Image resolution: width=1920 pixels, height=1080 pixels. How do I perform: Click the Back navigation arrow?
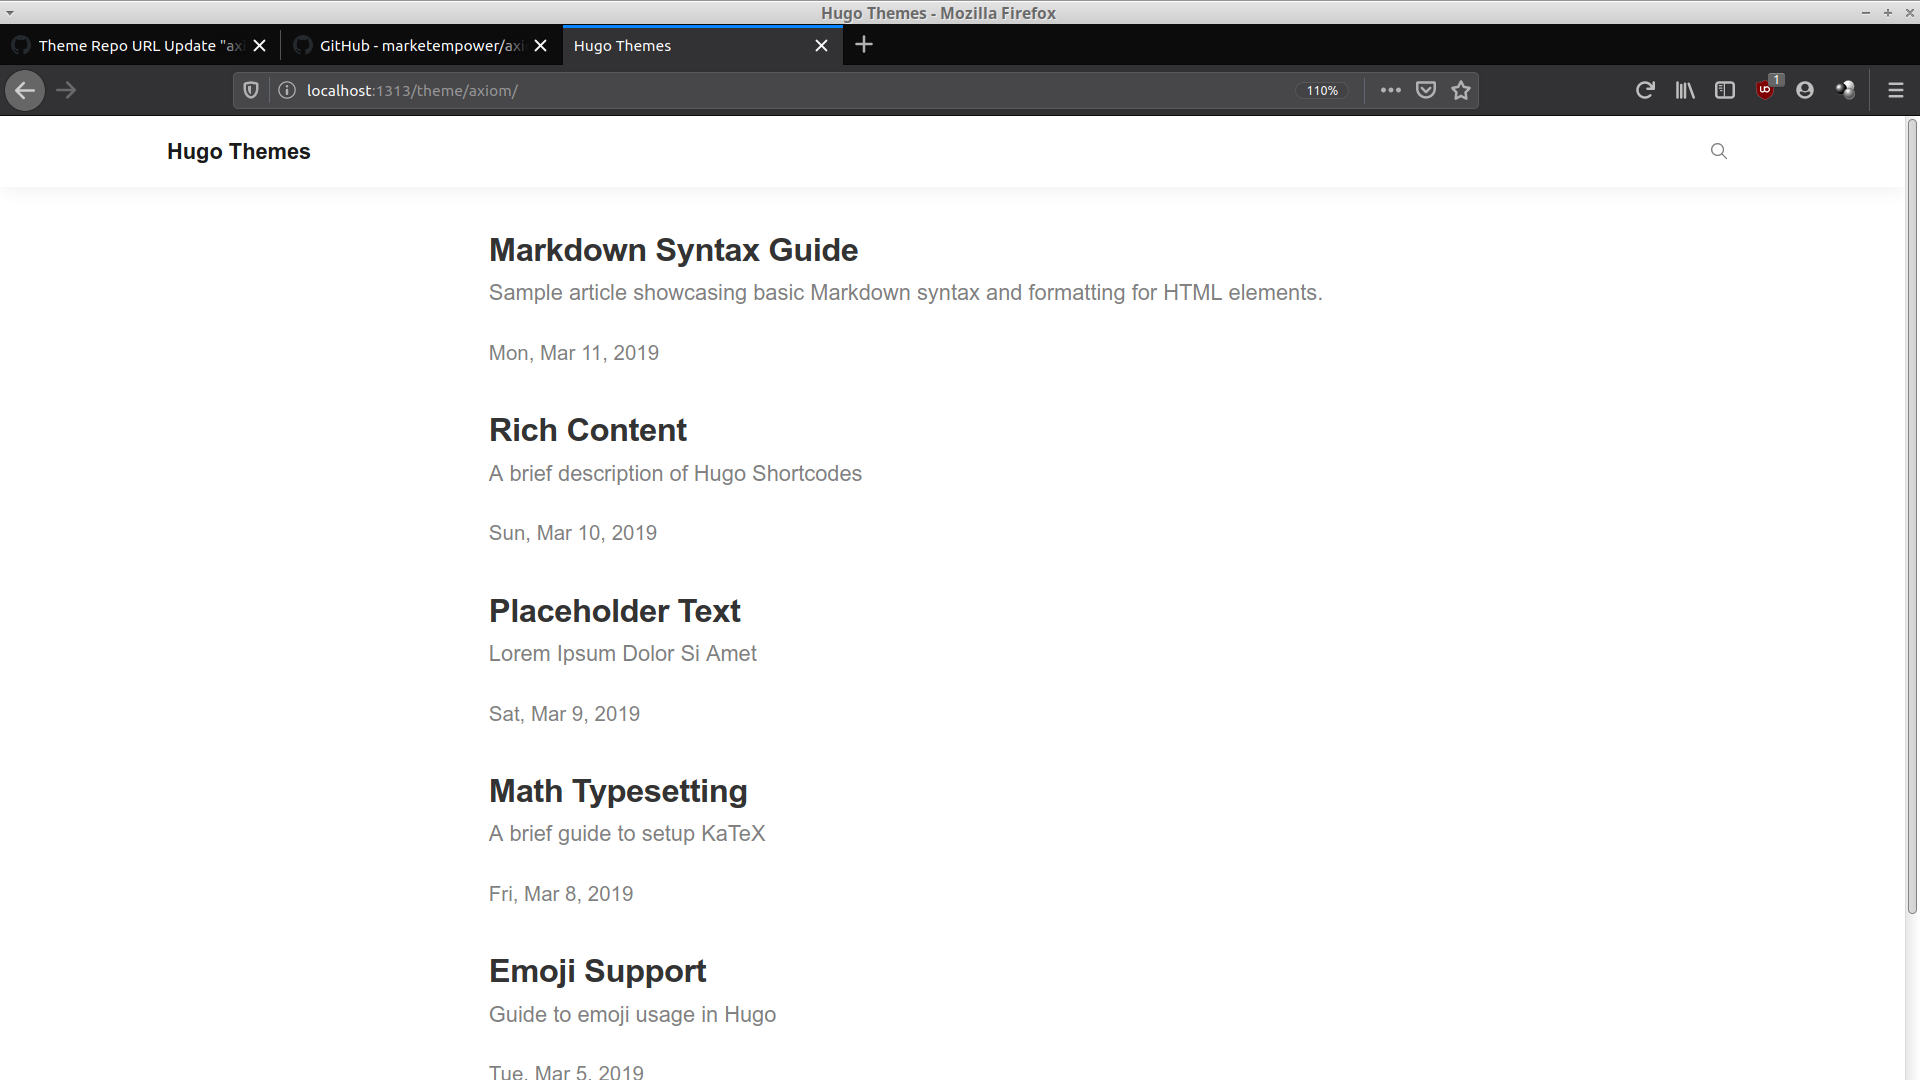point(25,90)
